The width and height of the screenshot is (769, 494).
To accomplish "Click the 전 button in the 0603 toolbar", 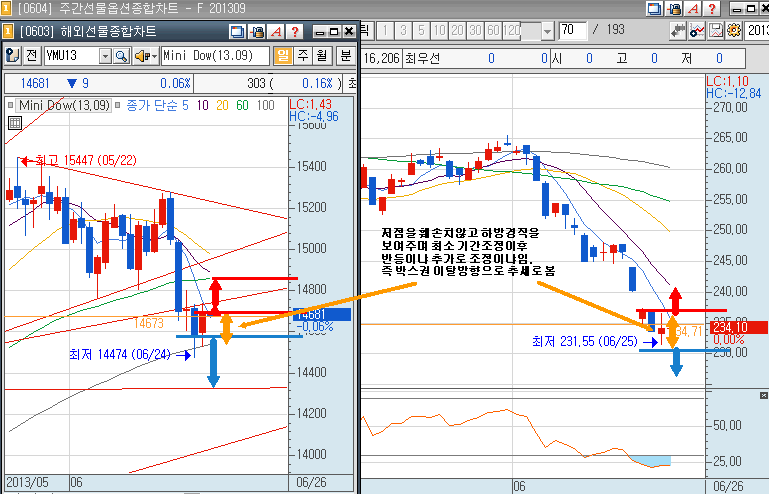I will click(32, 55).
